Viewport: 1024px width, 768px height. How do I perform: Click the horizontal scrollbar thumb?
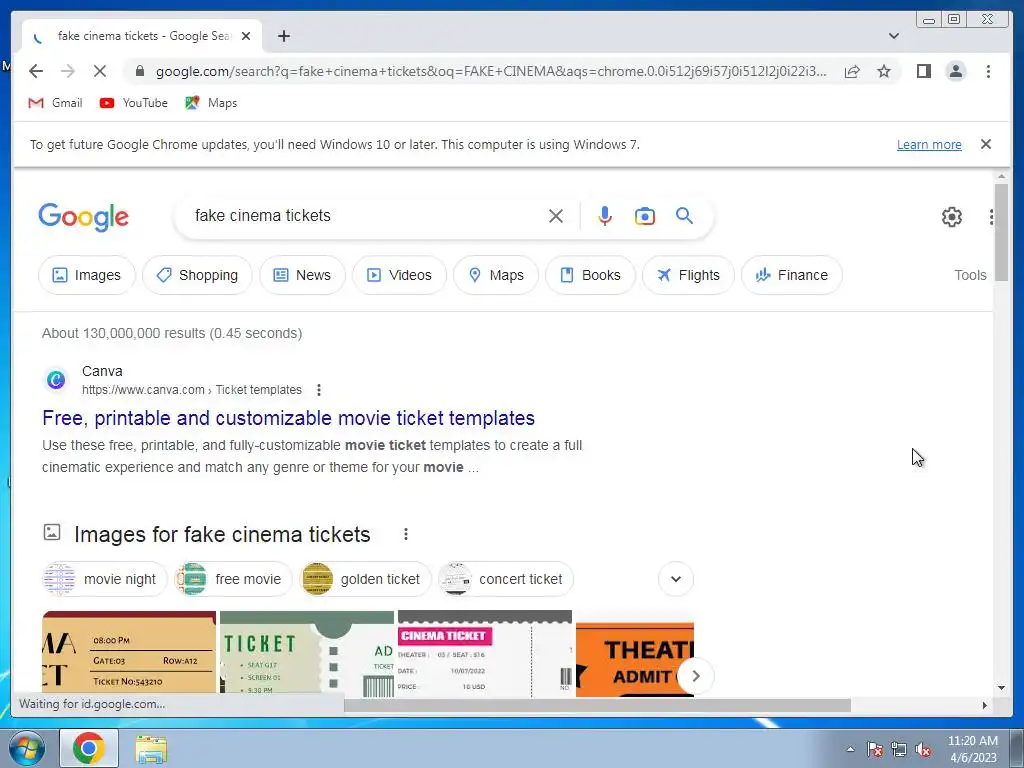(597, 705)
